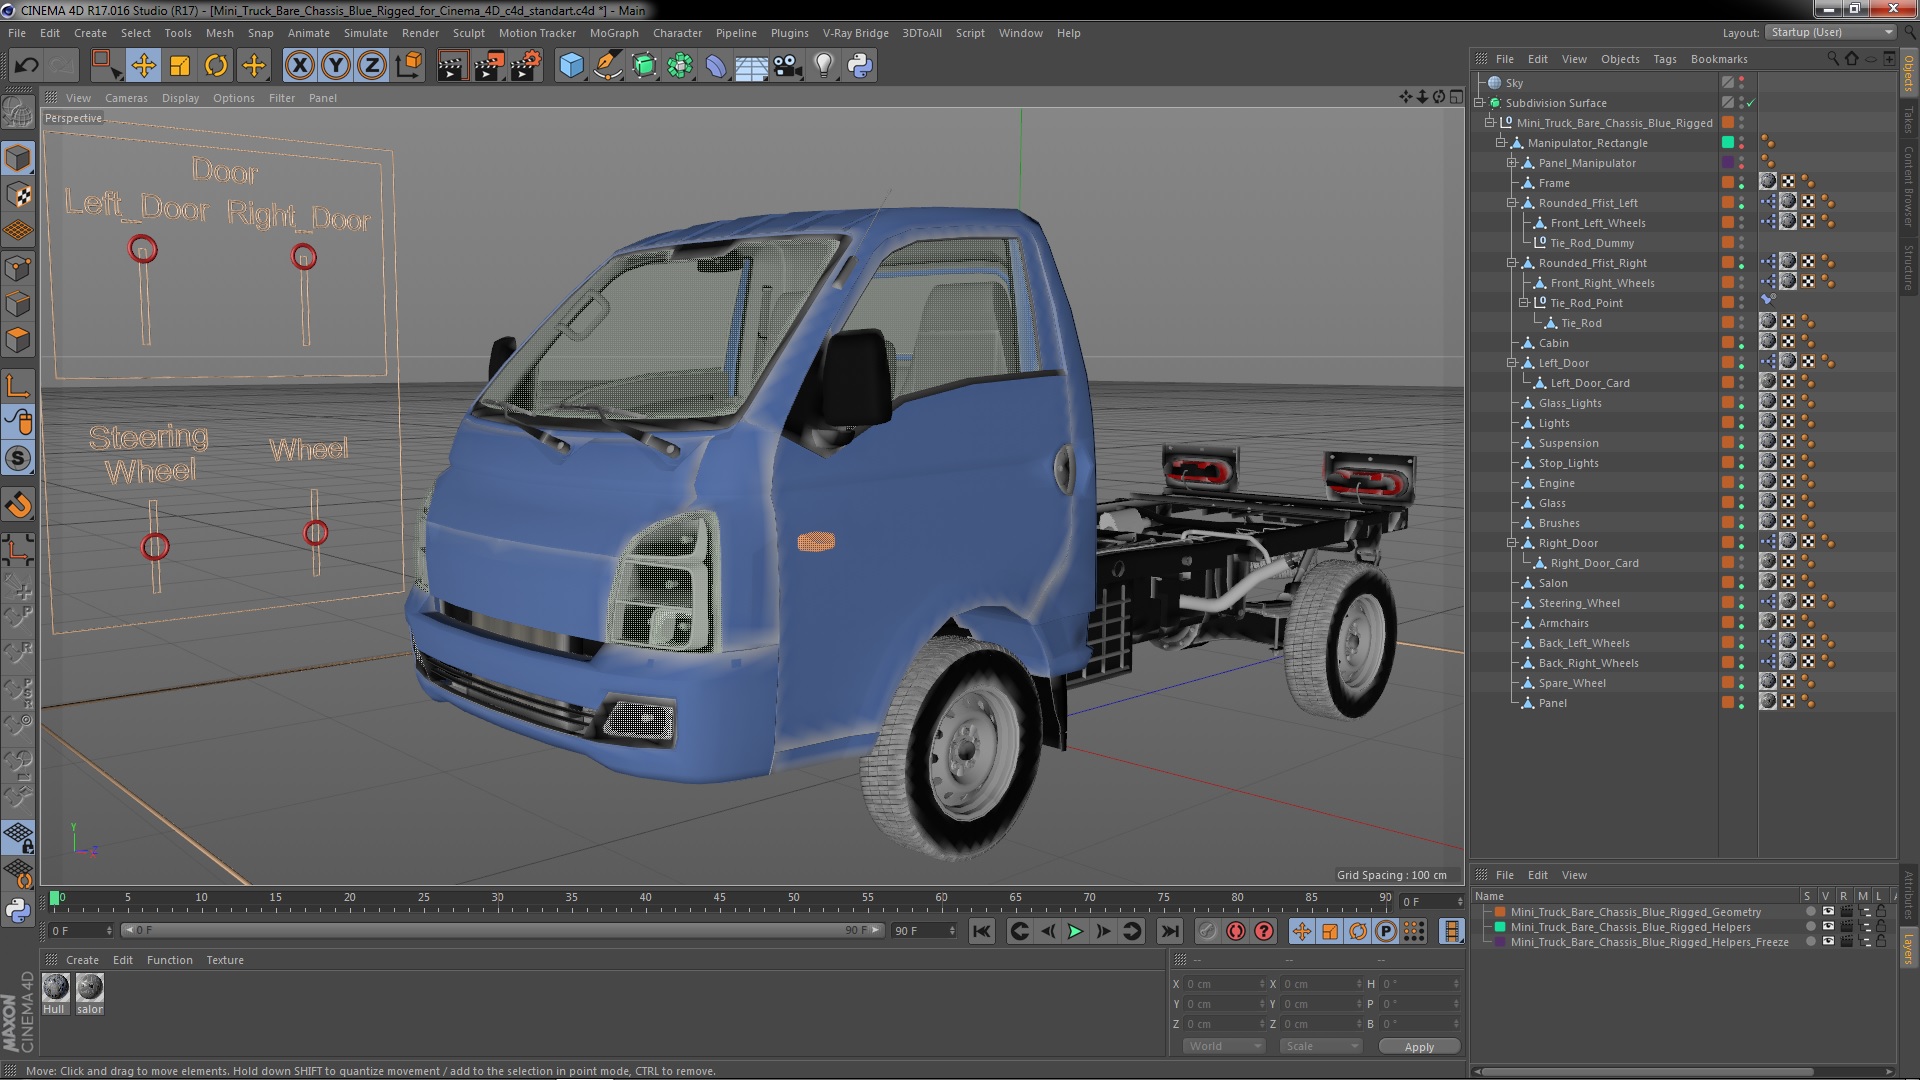Toggle the Snap (S) icon
This screenshot has width=1920, height=1080.
point(18,459)
